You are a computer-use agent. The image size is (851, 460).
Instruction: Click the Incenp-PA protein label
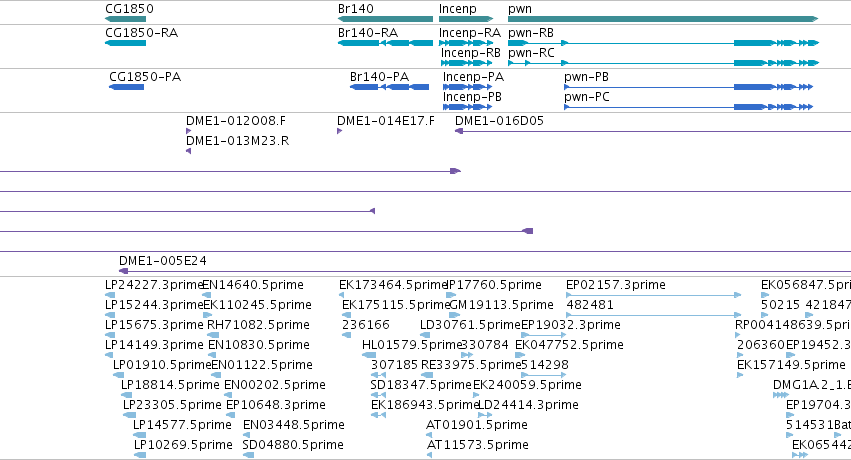[x=473, y=76]
